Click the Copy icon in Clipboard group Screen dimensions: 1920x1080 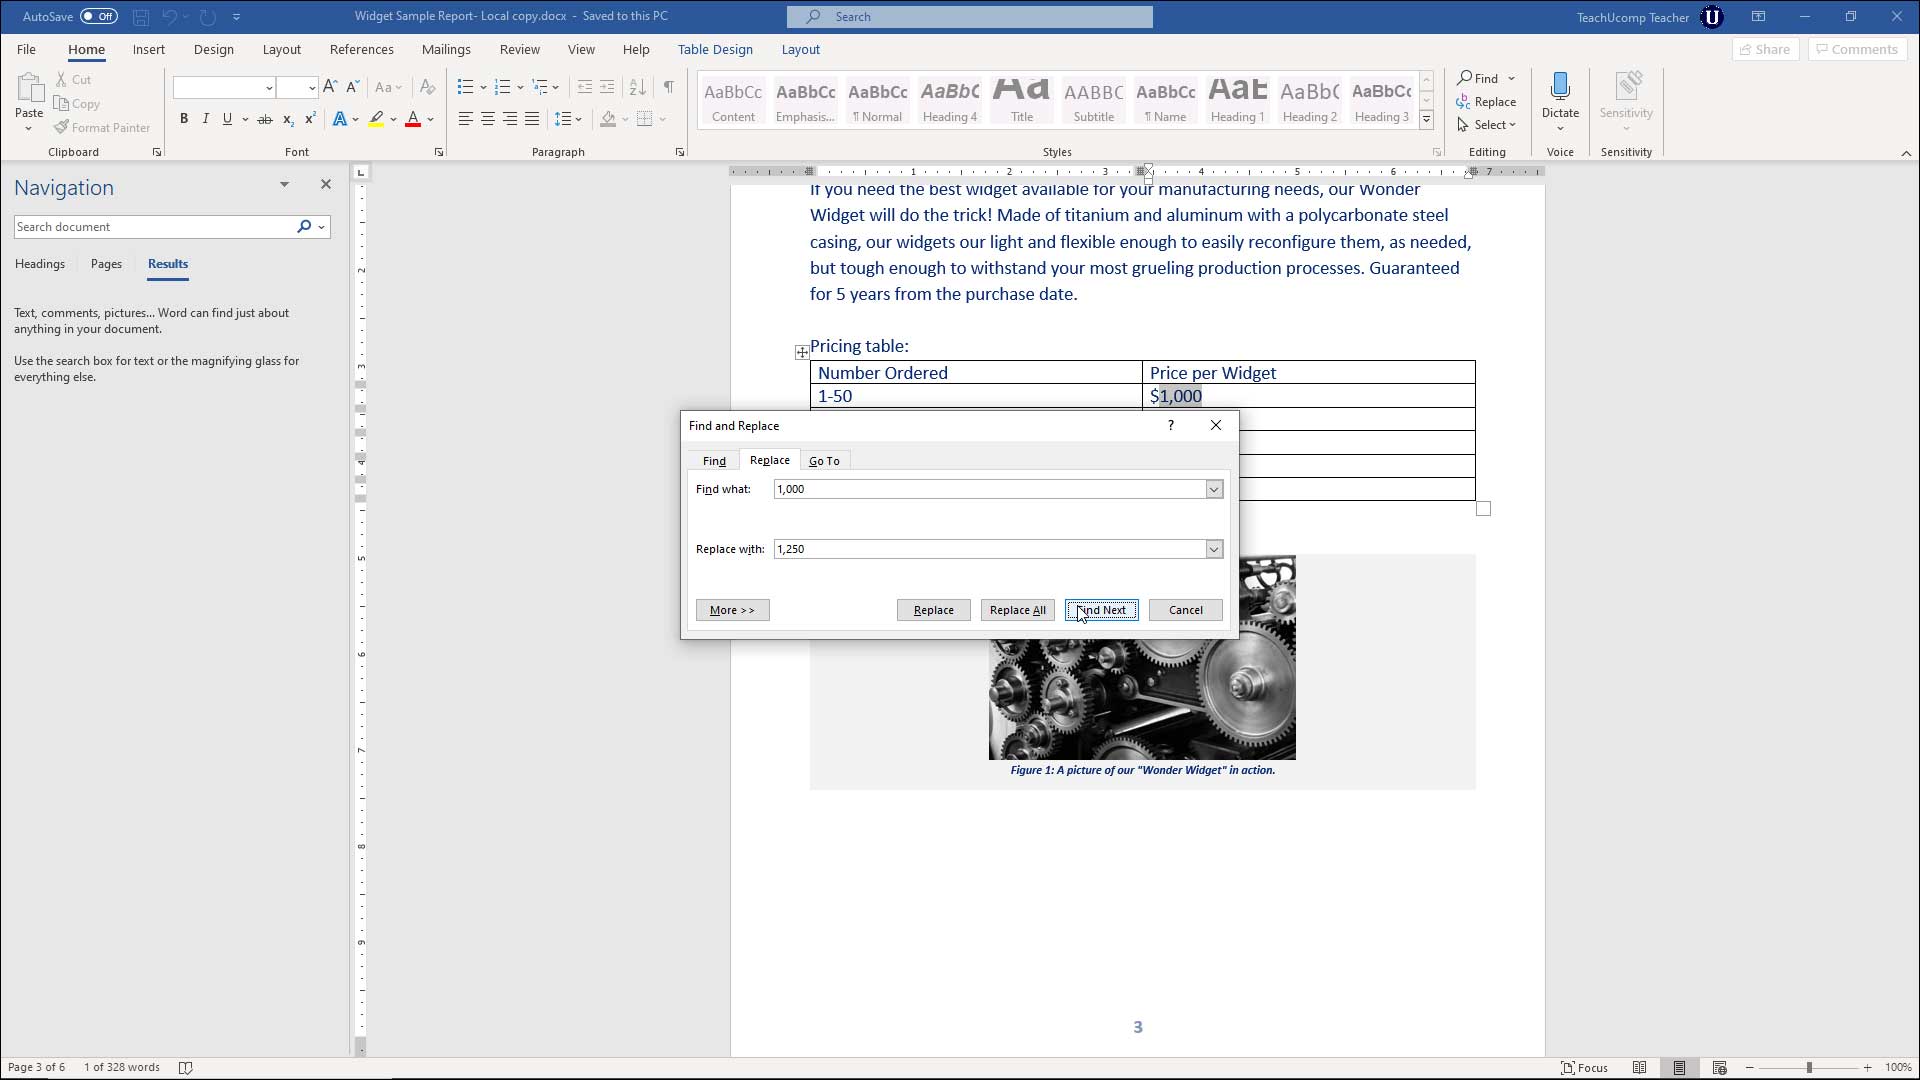77,103
